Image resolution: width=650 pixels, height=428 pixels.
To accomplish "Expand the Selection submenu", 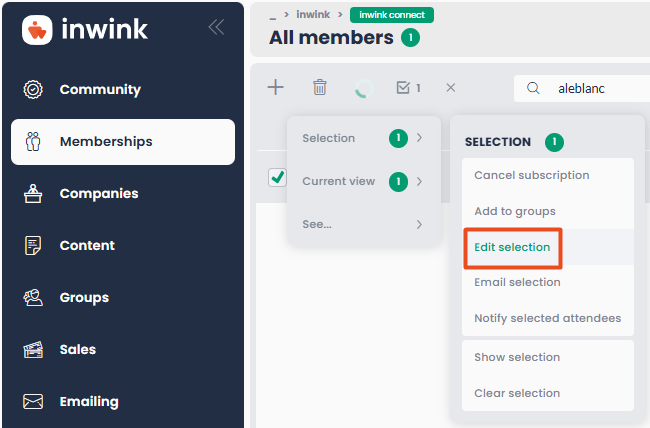I will (364, 138).
